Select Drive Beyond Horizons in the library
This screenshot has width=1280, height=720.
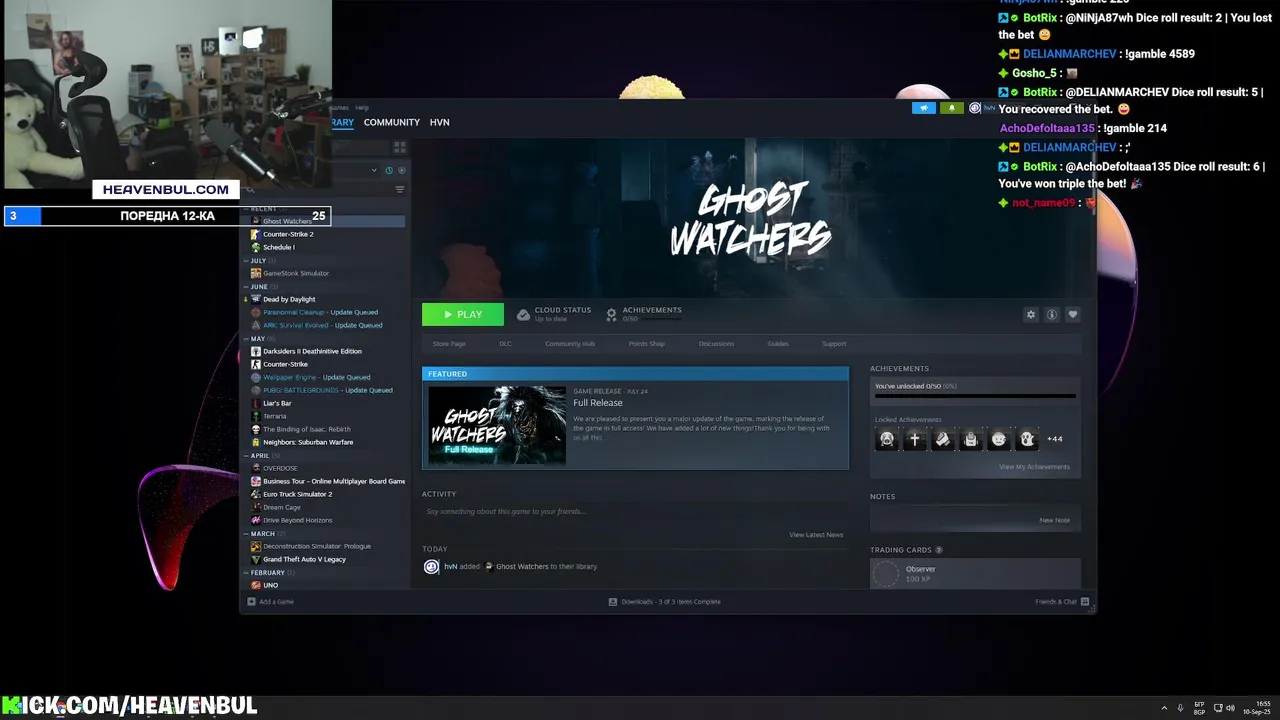tap(297, 520)
